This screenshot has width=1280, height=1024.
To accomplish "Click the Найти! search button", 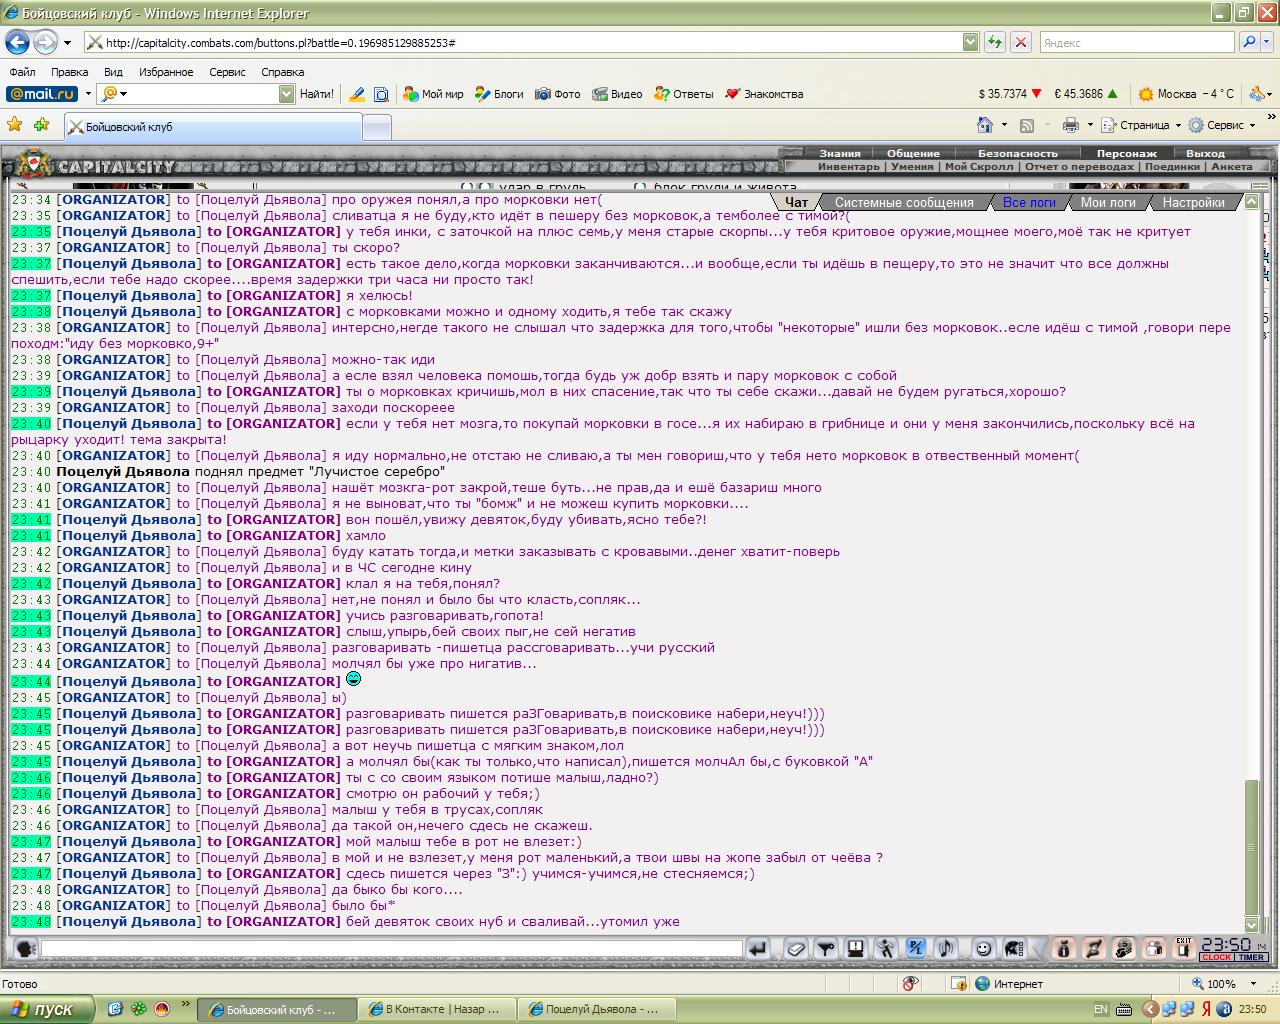I will pos(317,94).
